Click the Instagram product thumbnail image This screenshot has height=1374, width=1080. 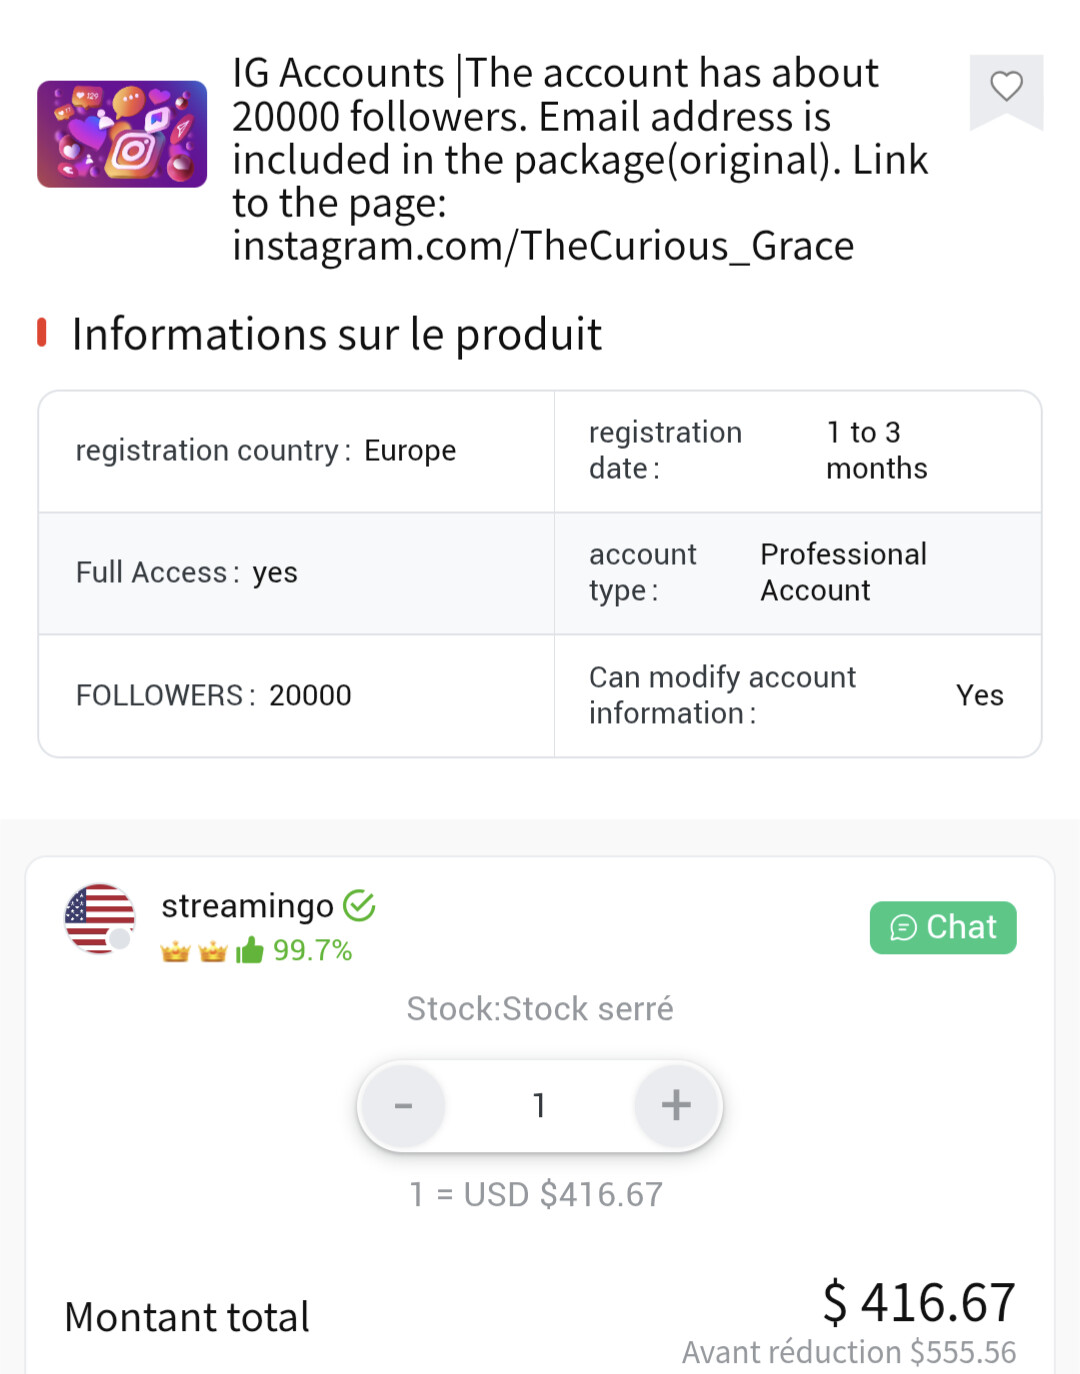tap(122, 134)
